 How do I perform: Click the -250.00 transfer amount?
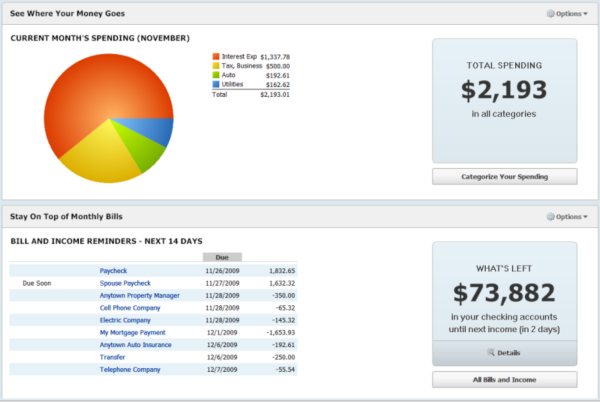point(284,357)
